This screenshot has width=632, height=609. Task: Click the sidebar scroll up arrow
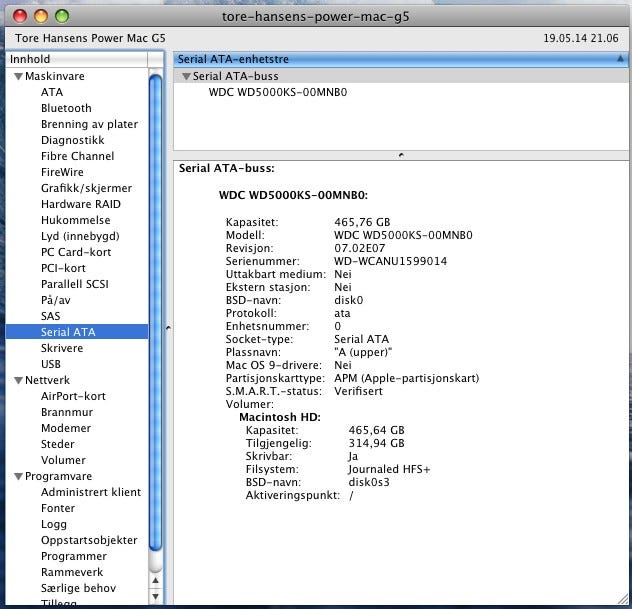click(156, 581)
